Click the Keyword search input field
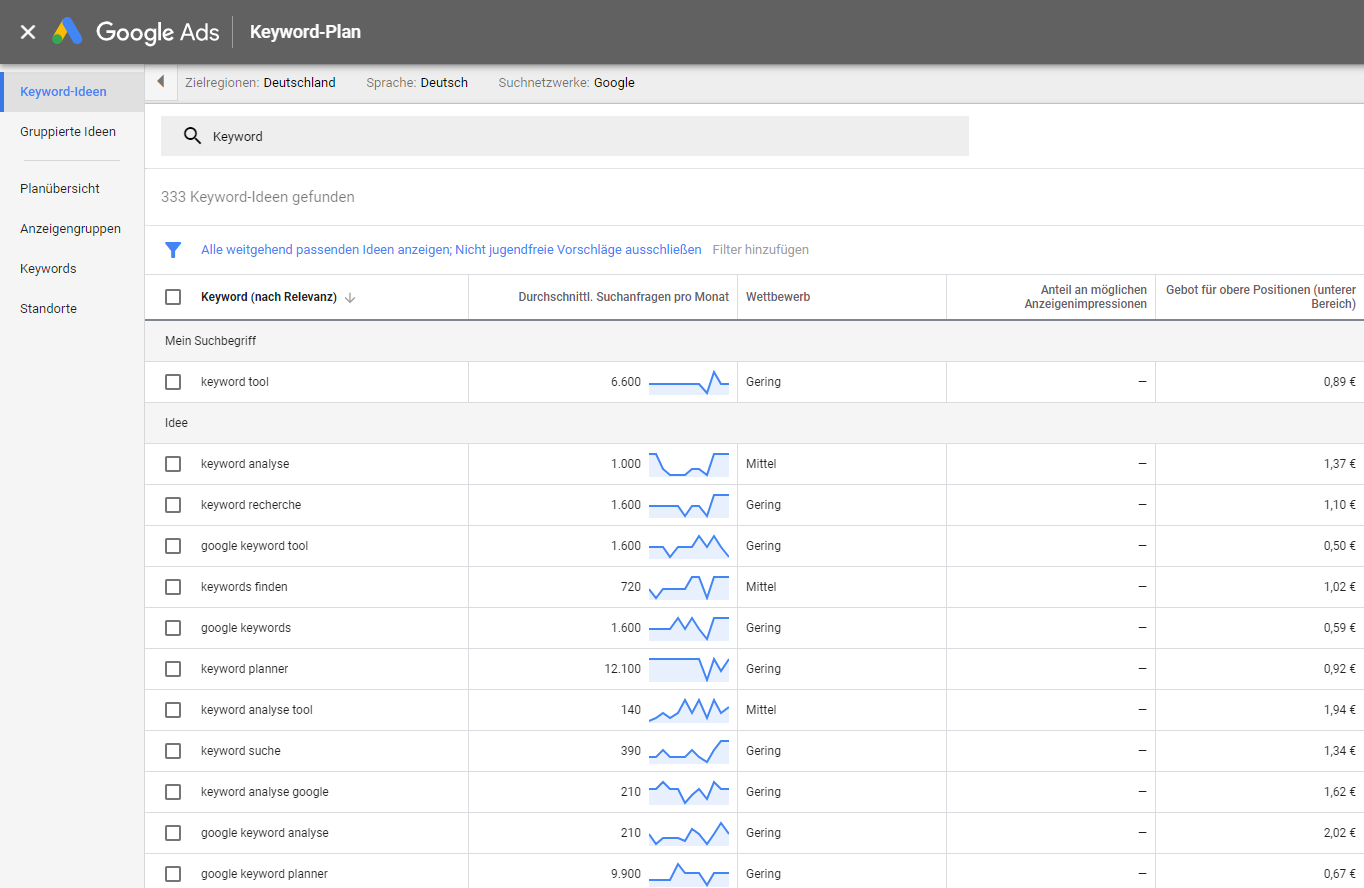 [565, 136]
